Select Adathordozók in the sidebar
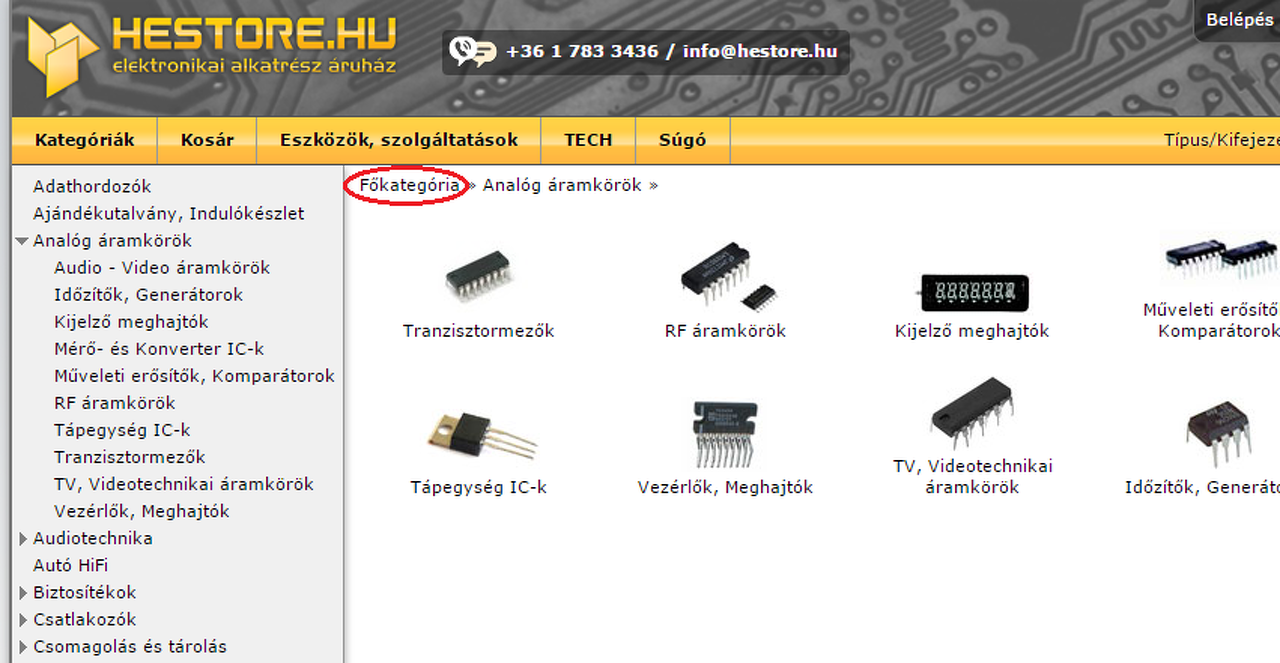Viewport: 1280px width, 663px height. (92, 187)
